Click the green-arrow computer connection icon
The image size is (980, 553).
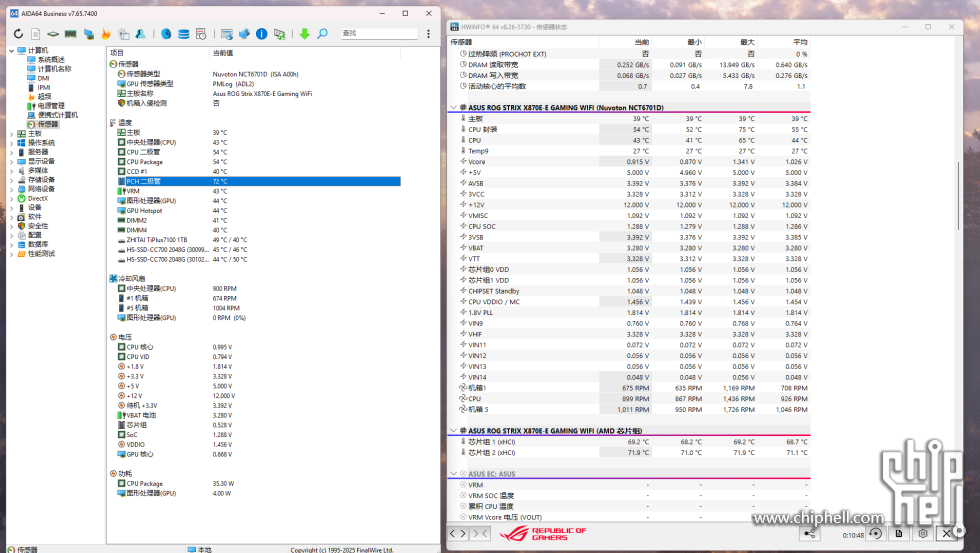279,34
